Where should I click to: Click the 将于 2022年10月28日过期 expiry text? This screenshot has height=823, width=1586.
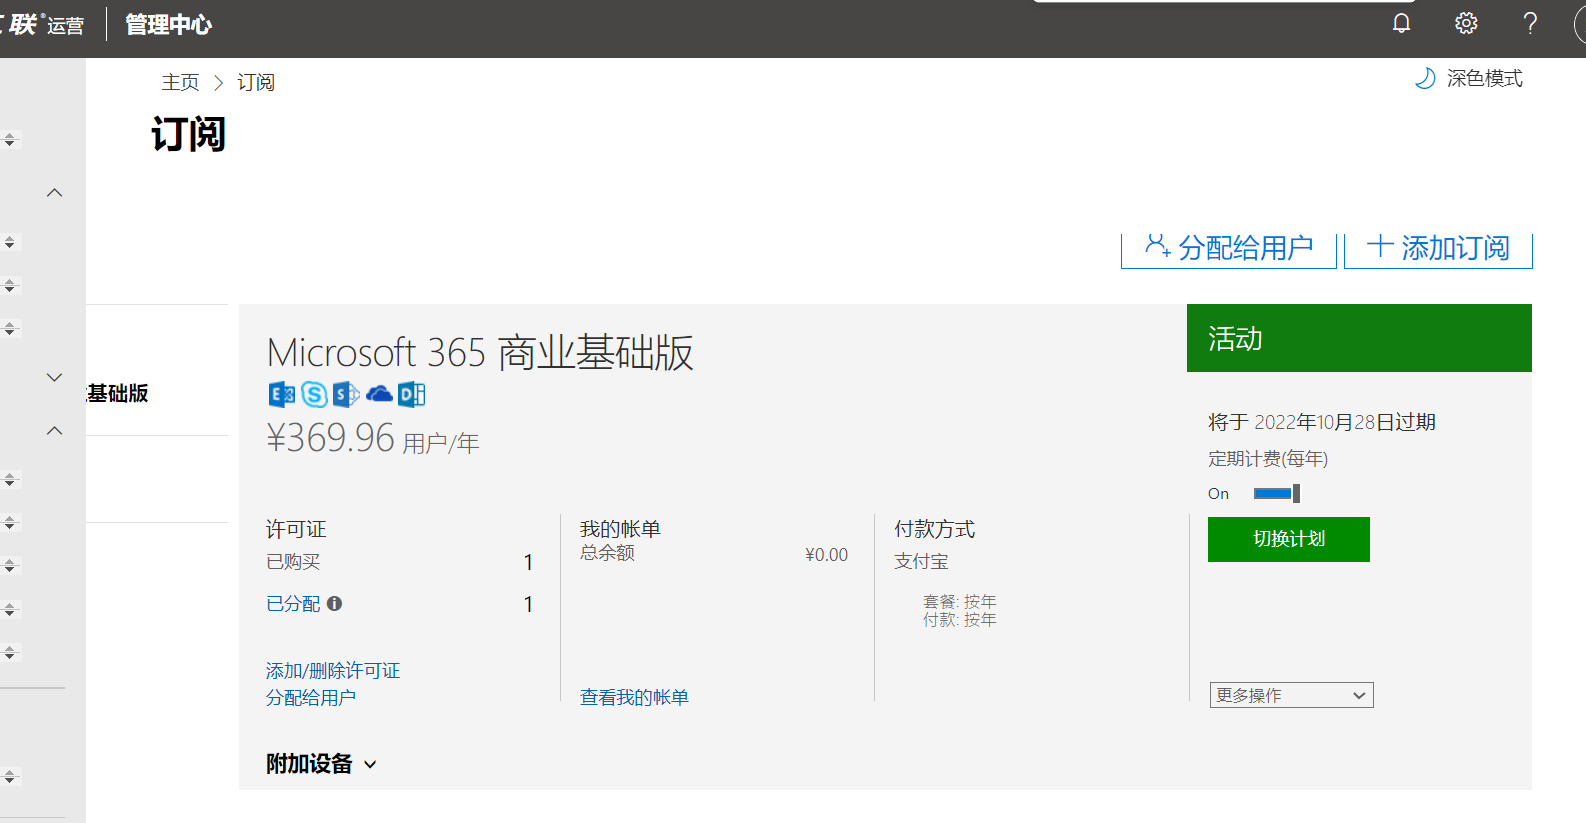click(x=1322, y=422)
